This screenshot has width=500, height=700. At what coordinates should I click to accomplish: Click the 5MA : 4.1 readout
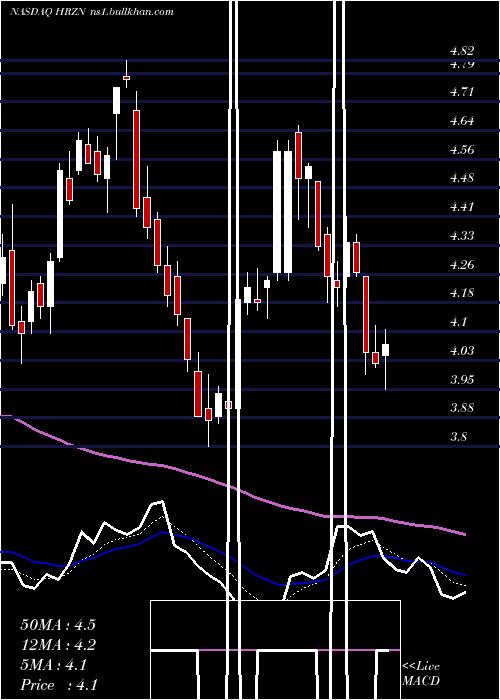click(53, 666)
